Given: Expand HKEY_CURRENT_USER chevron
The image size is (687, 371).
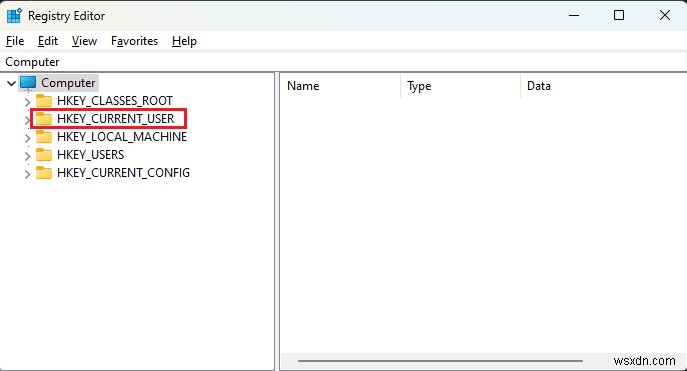Looking at the screenshot, I should click(27, 120).
